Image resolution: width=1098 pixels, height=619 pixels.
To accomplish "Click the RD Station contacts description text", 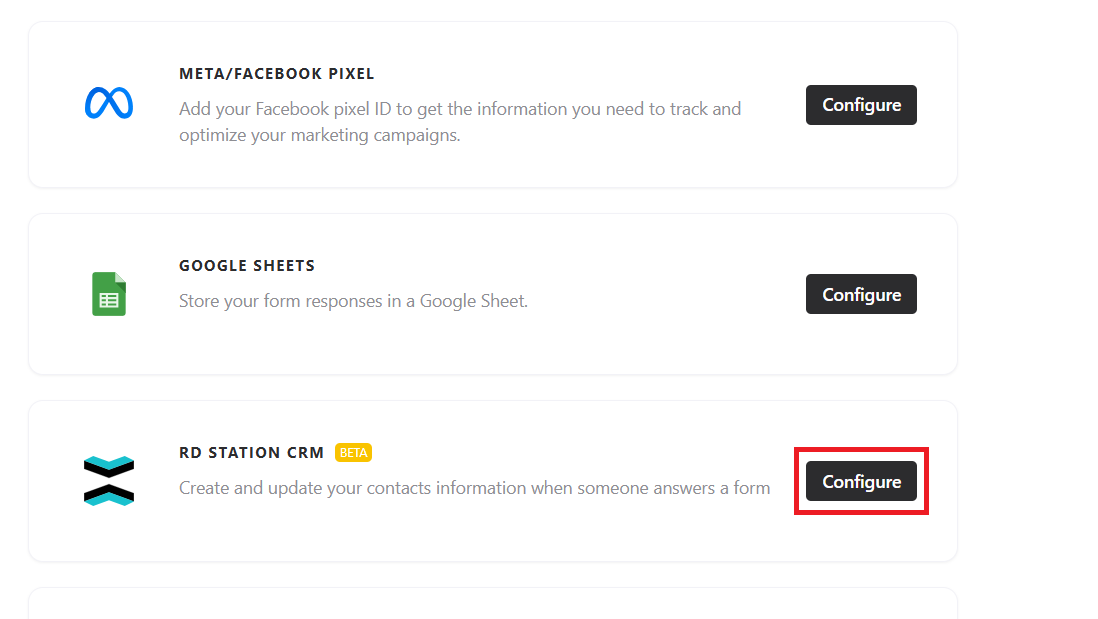I will 474,488.
